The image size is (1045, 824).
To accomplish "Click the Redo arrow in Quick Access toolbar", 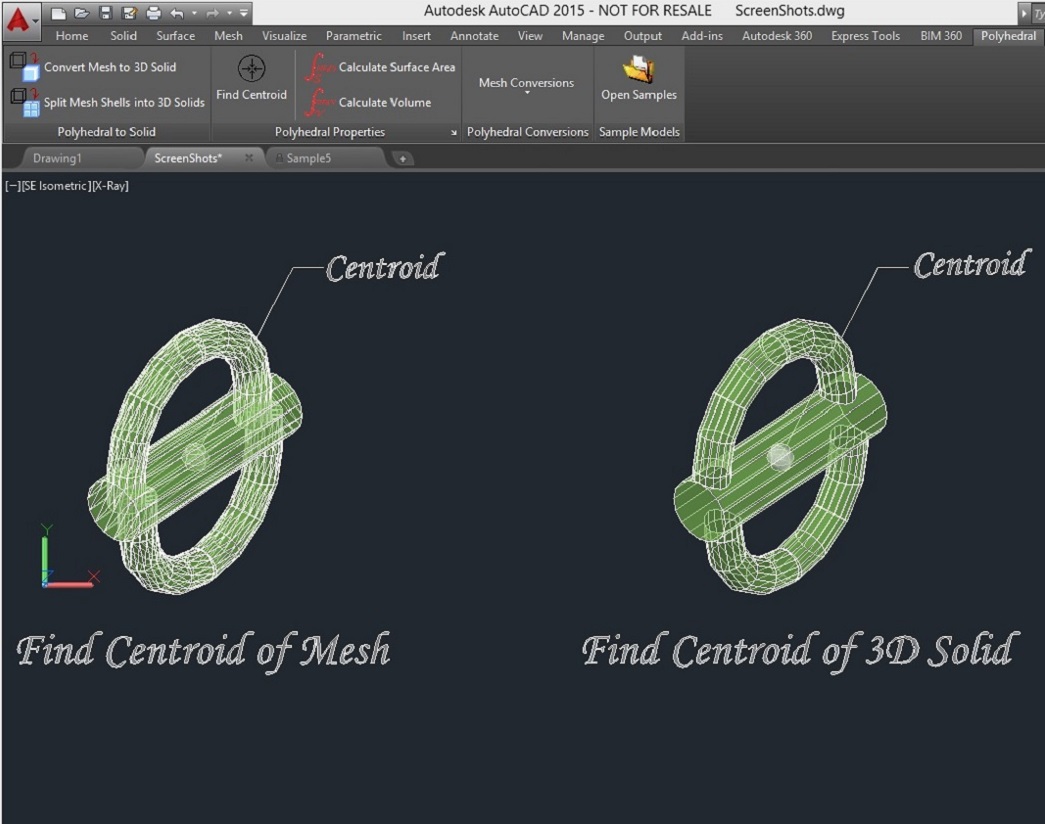I will (212, 13).
